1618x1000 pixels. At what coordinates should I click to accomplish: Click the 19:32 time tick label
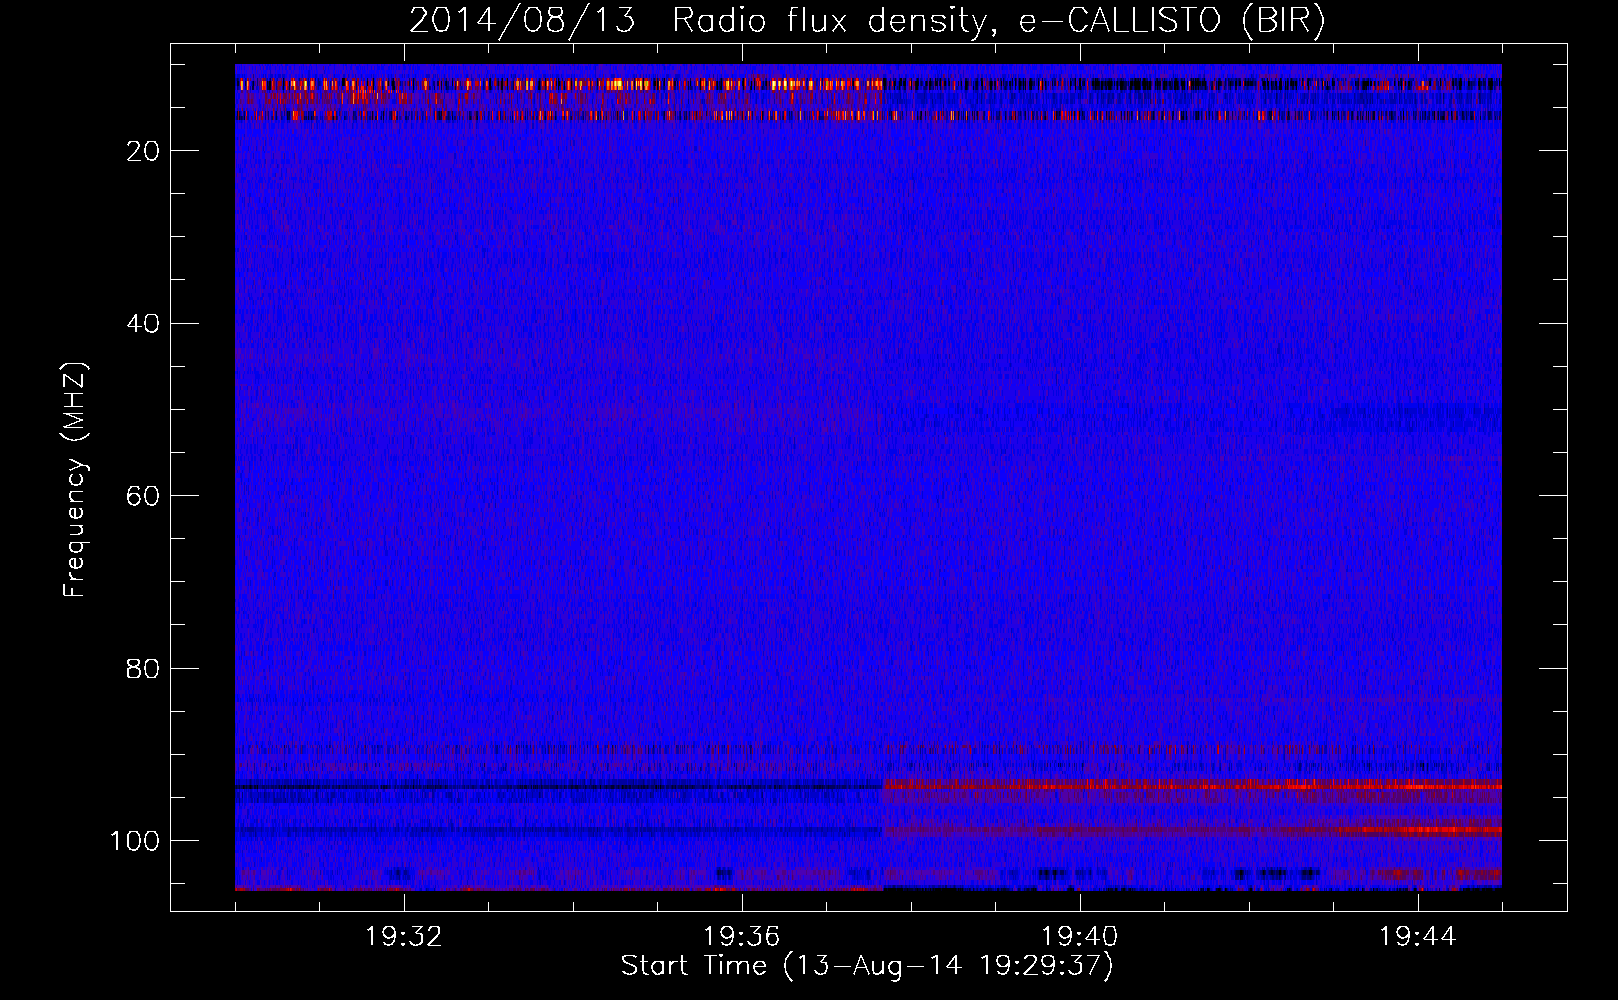[404, 937]
